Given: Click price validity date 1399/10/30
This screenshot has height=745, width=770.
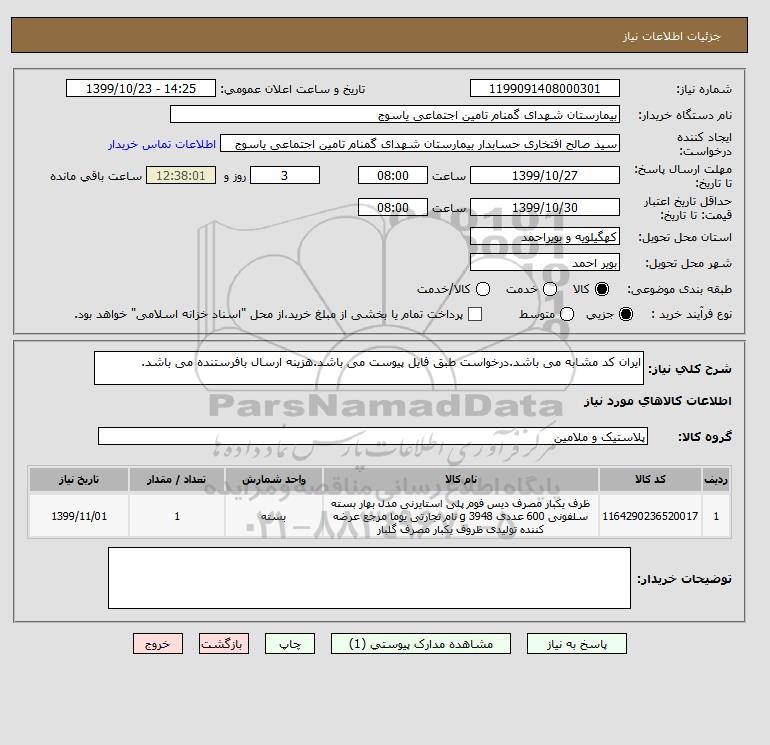Looking at the screenshot, I should point(545,207).
